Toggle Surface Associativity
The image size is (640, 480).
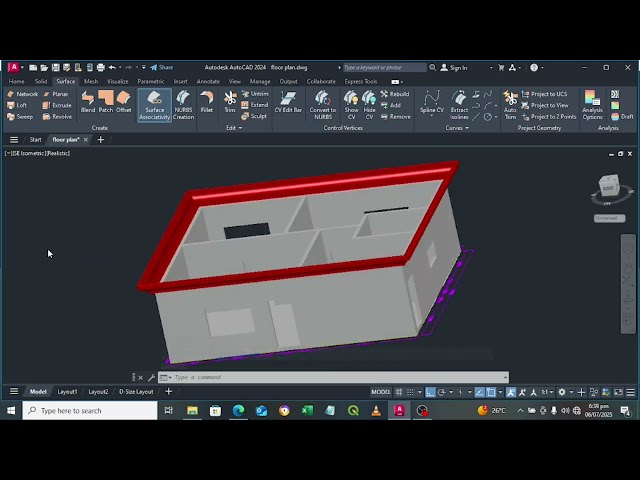(x=154, y=105)
